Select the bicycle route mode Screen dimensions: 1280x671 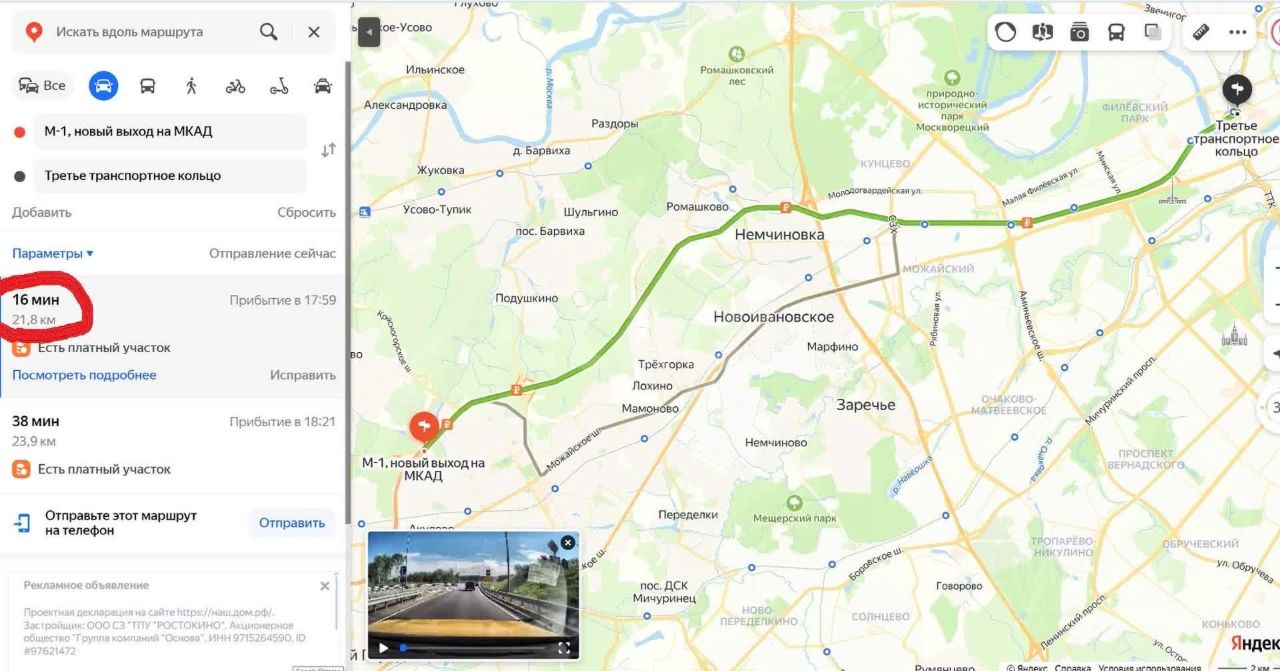[235, 86]
